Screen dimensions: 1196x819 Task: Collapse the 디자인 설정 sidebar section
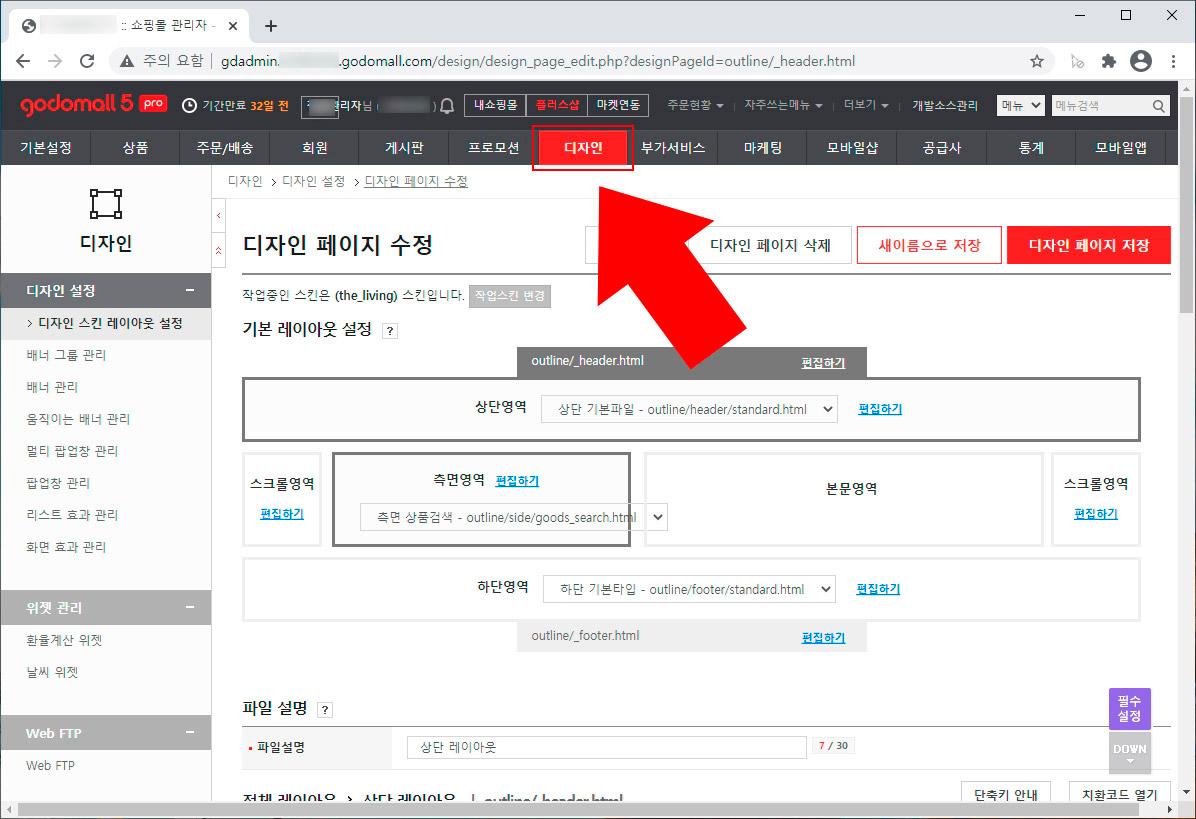[190, 290]
